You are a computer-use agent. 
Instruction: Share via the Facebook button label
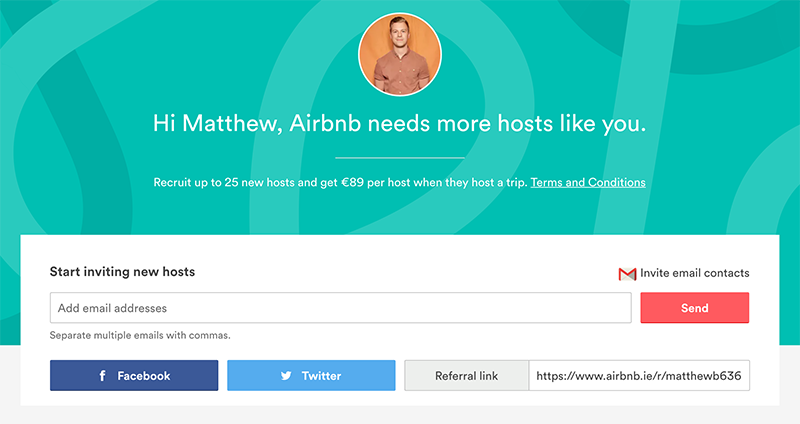click(x=143, y=376)
